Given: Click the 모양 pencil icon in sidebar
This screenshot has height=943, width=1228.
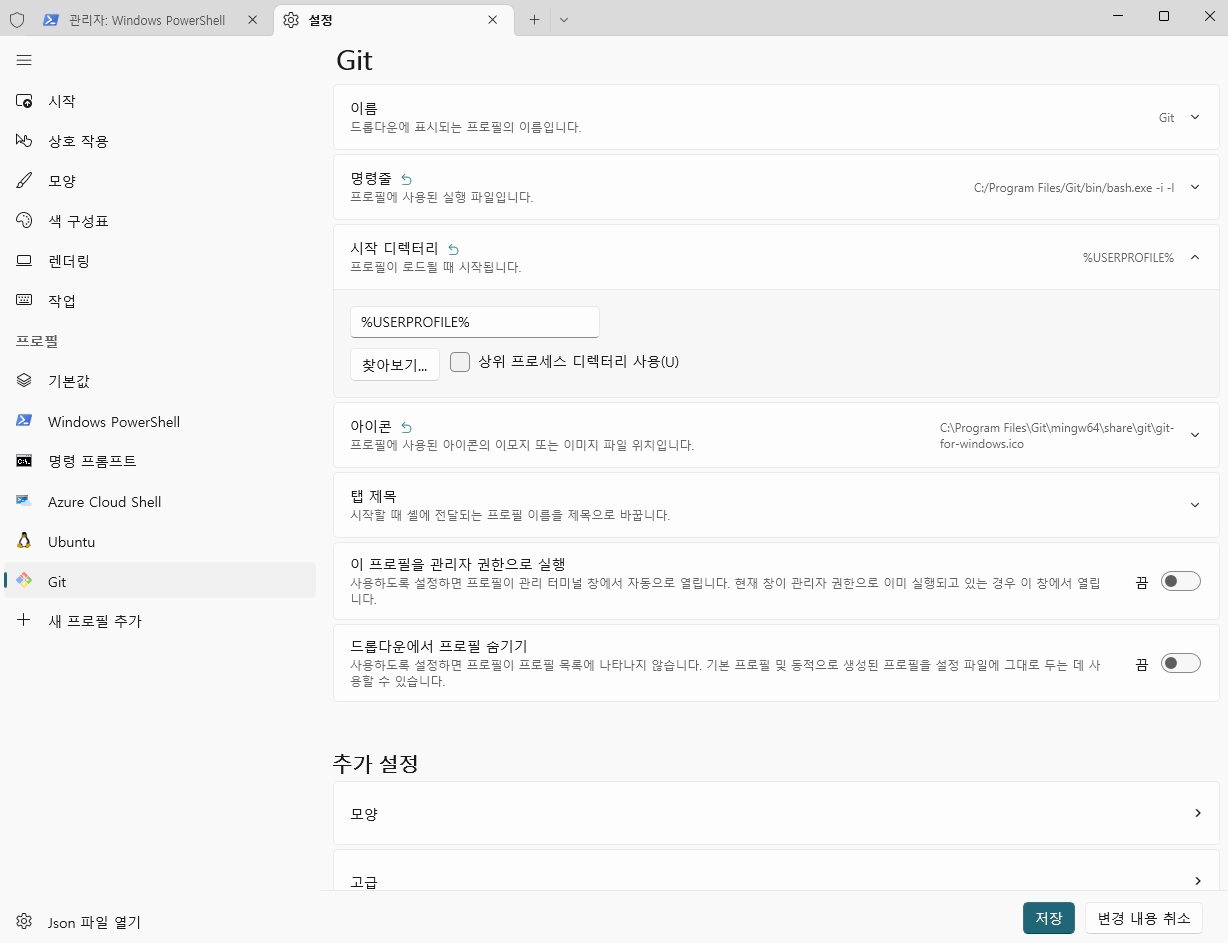Looking at the screenshot, I should pyautogui.click(x=24, y=181).
